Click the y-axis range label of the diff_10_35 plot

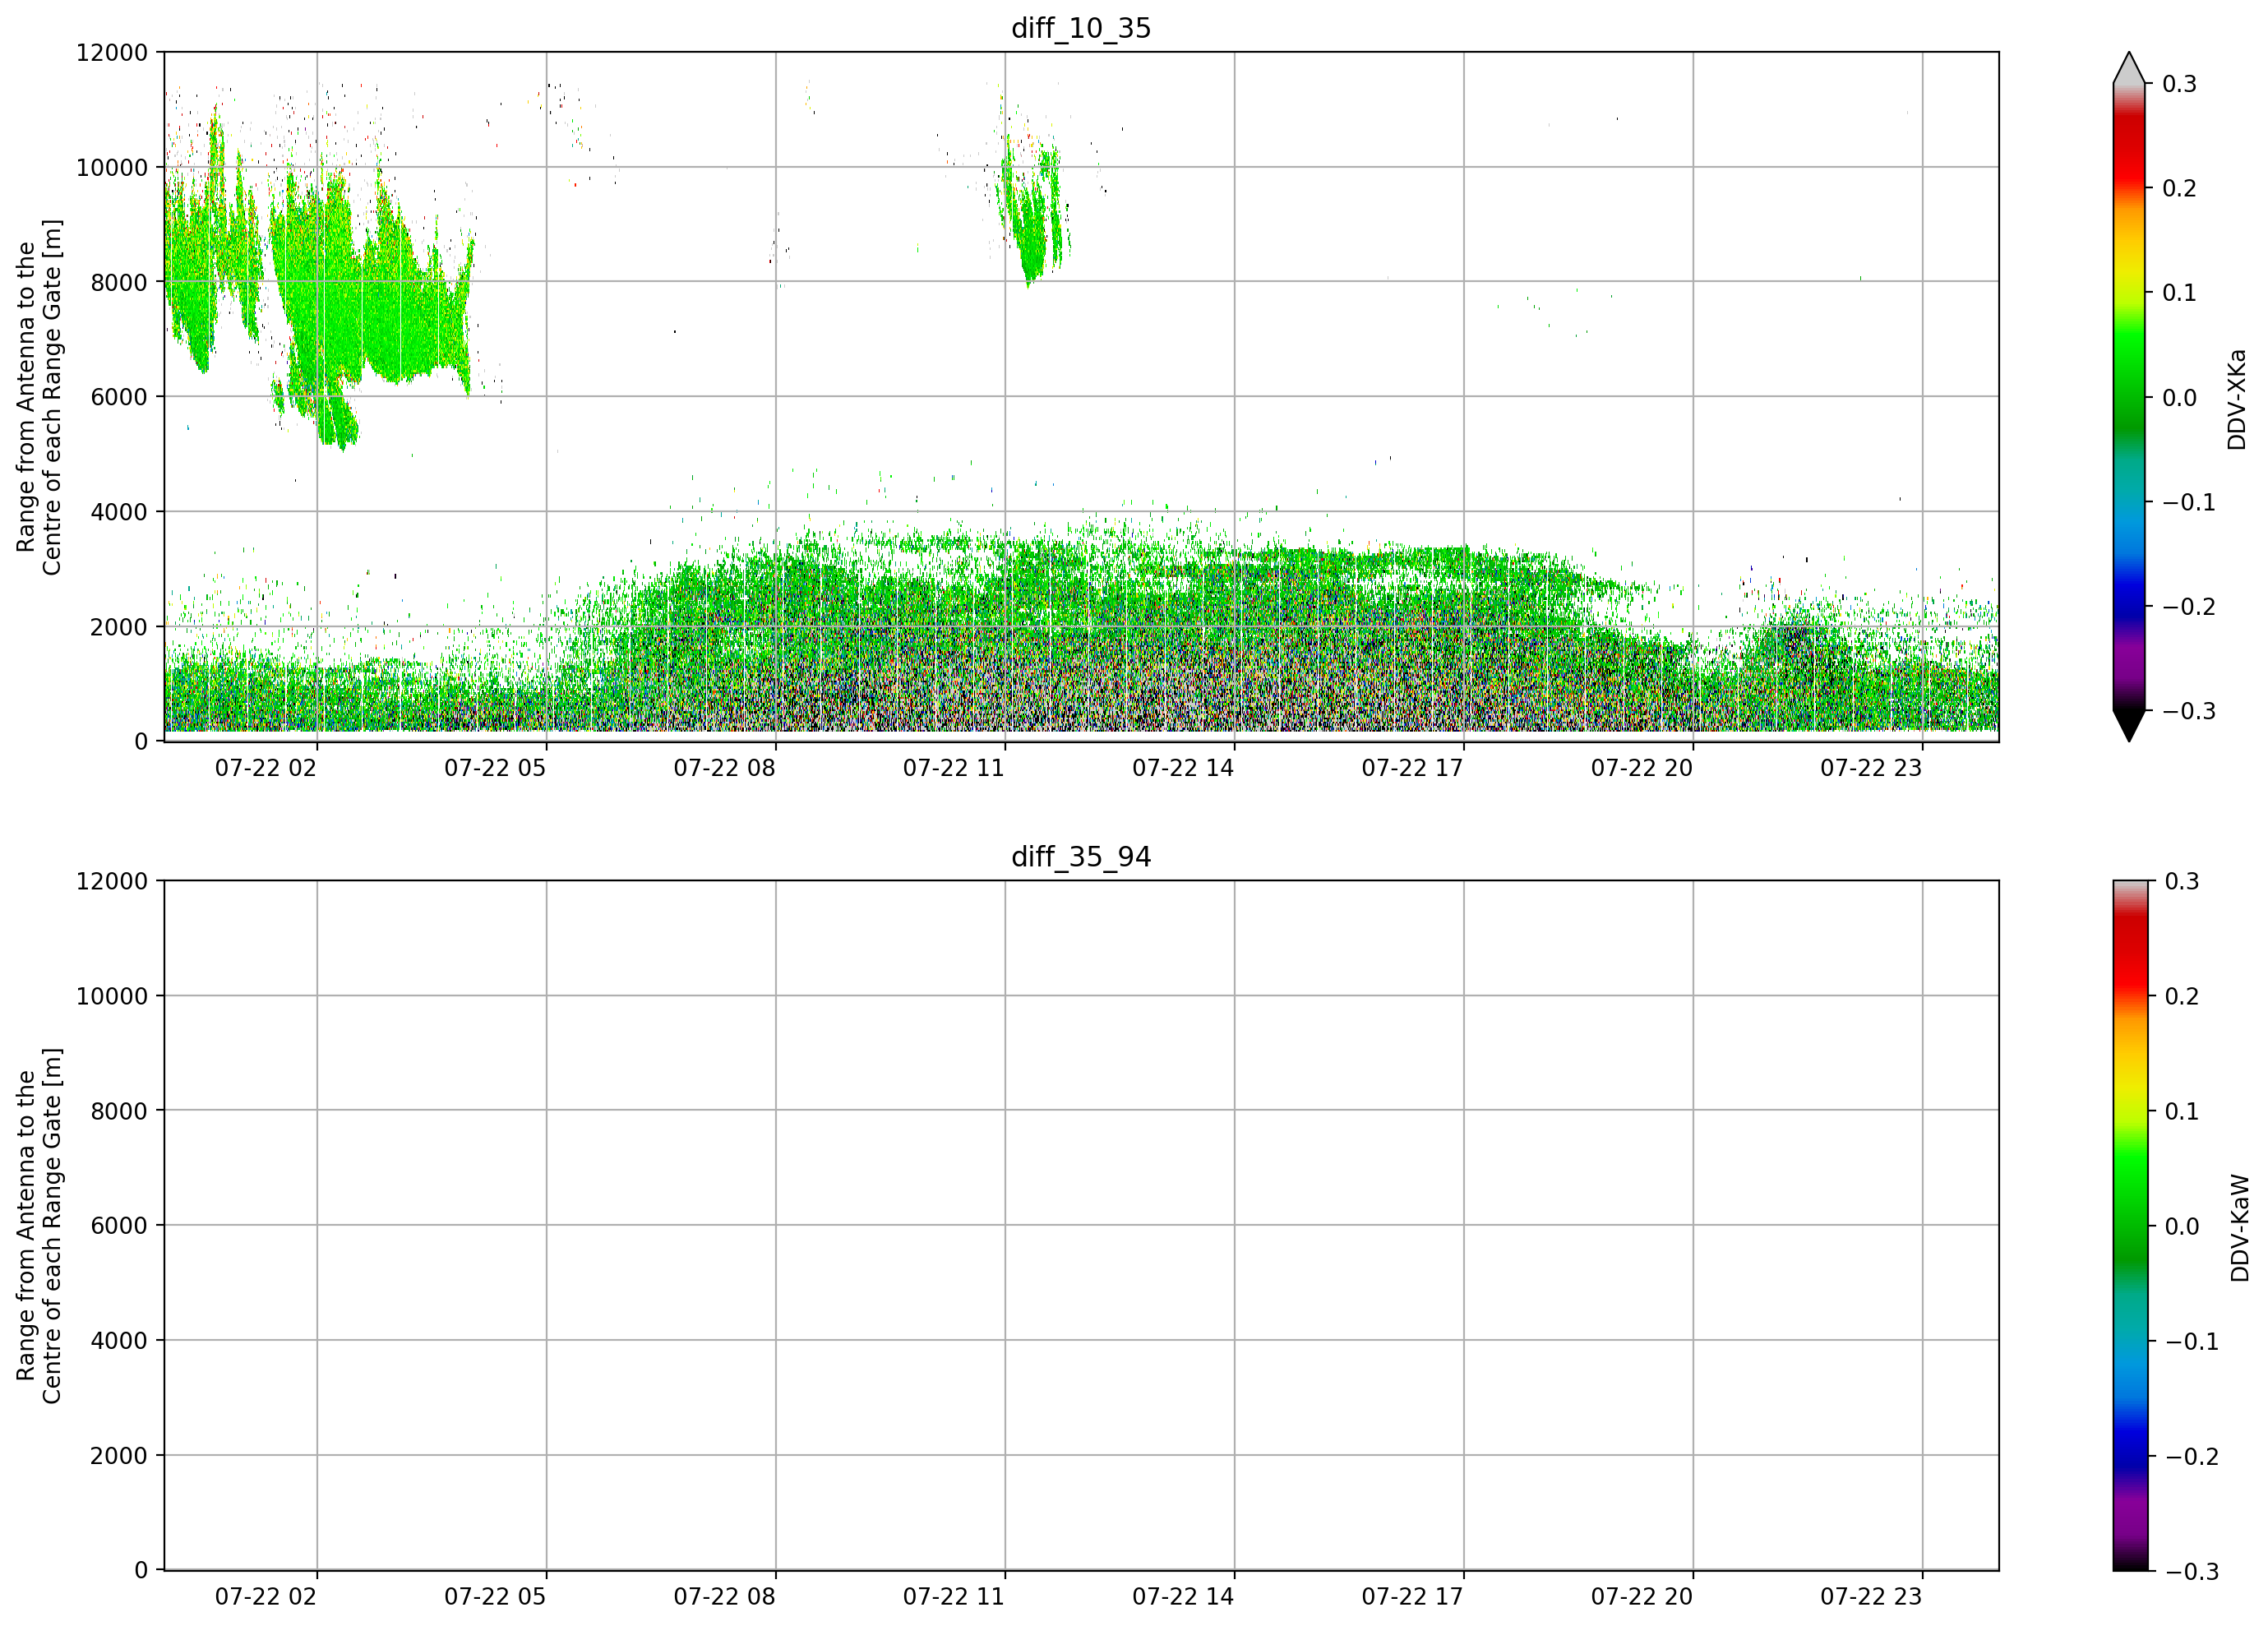coord(39,397)
